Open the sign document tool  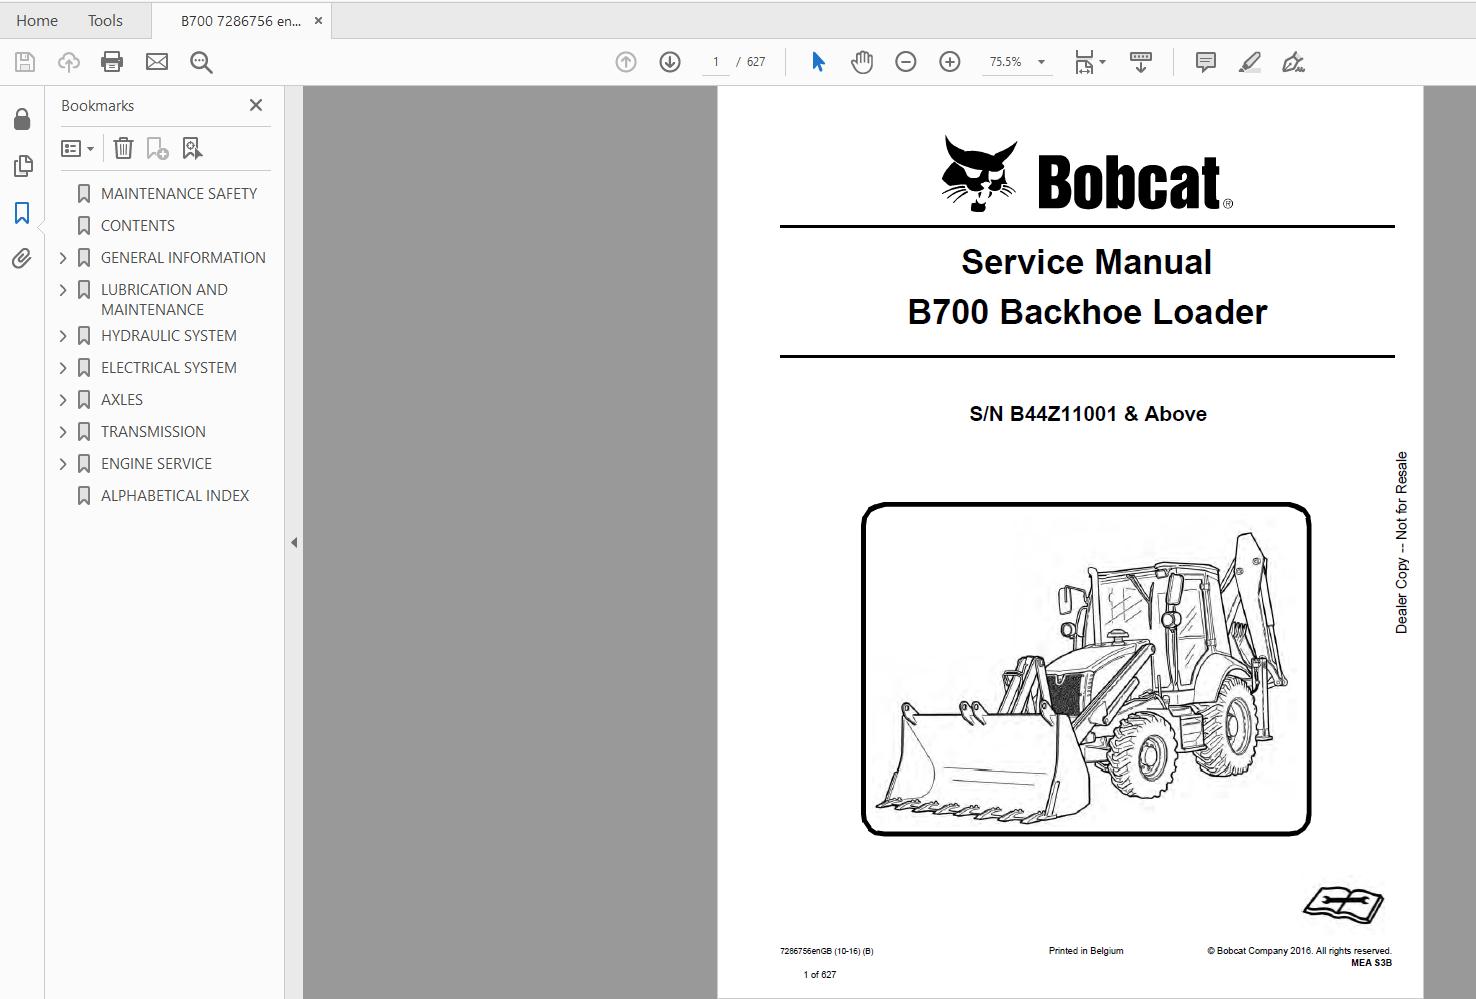[1293, 62]
